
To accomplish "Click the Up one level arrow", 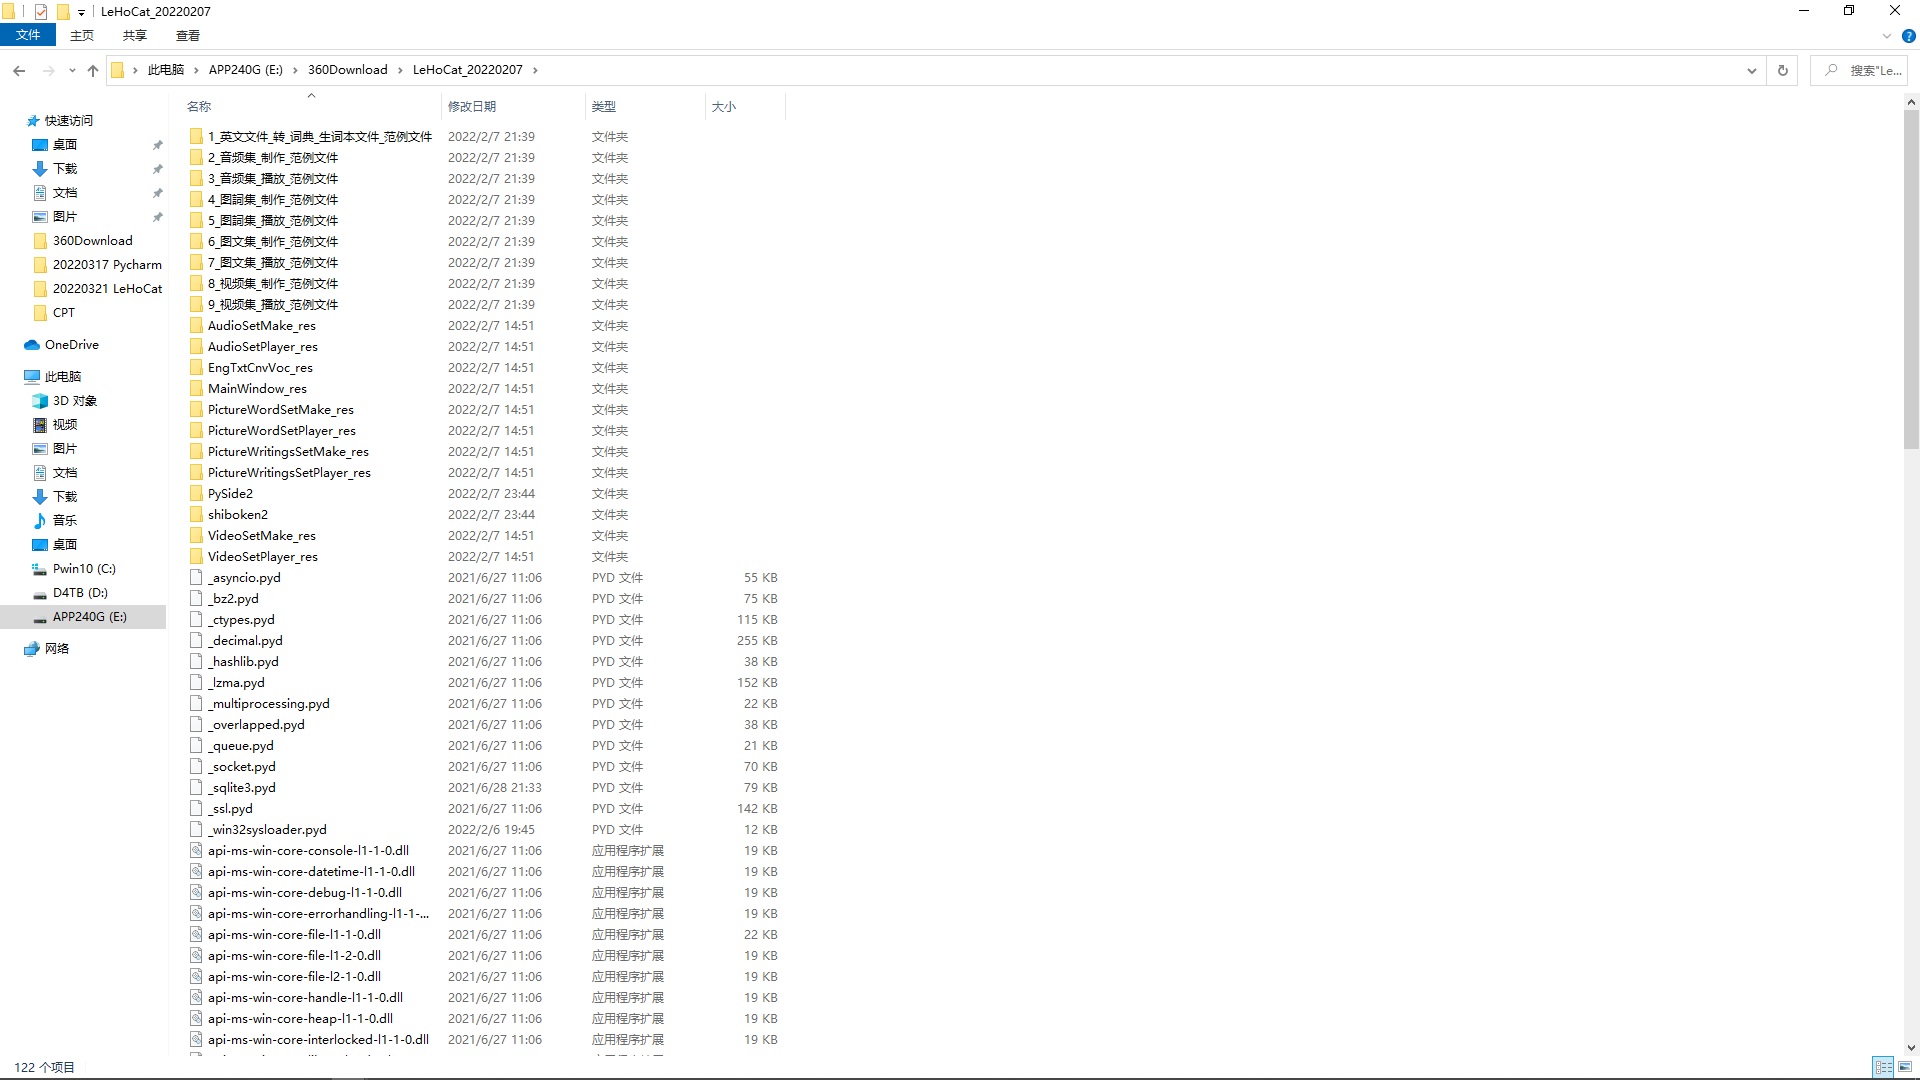I will coord(93,70).
